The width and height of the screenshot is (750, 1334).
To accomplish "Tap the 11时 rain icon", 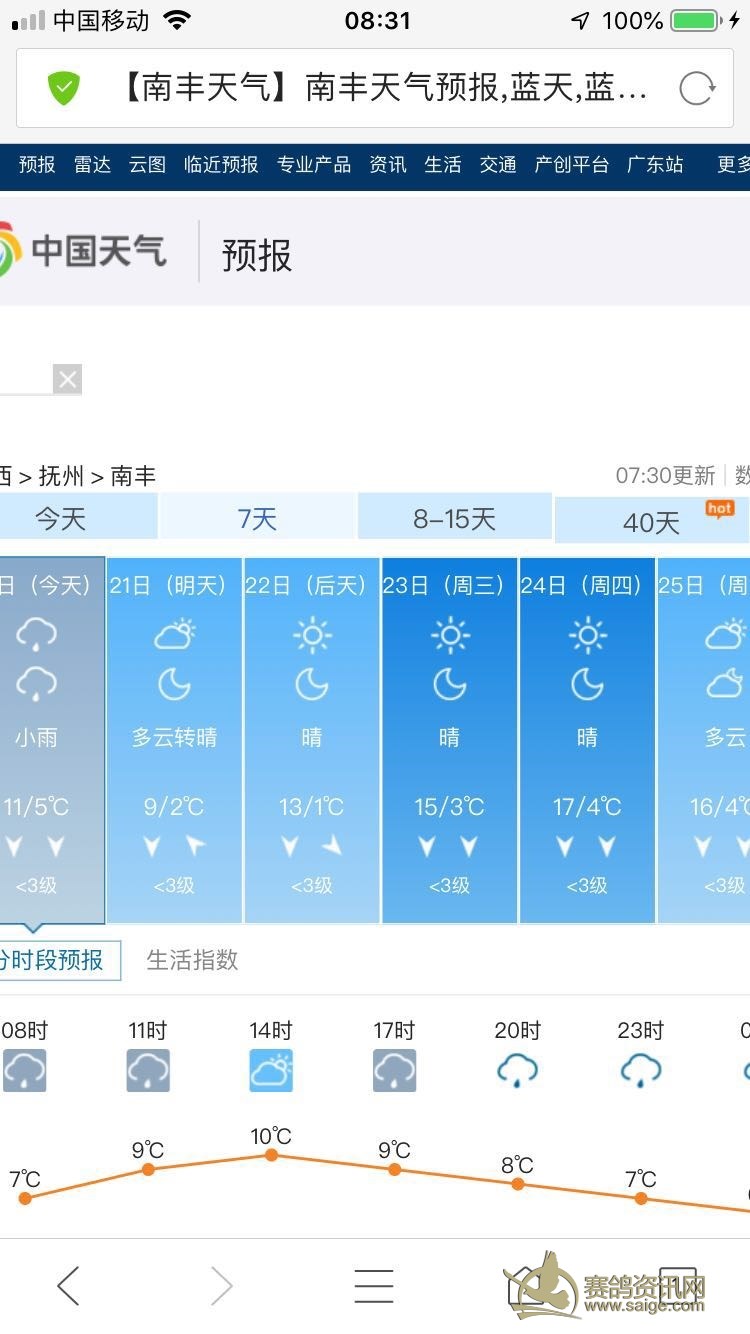I will (x=148, y=1071).
